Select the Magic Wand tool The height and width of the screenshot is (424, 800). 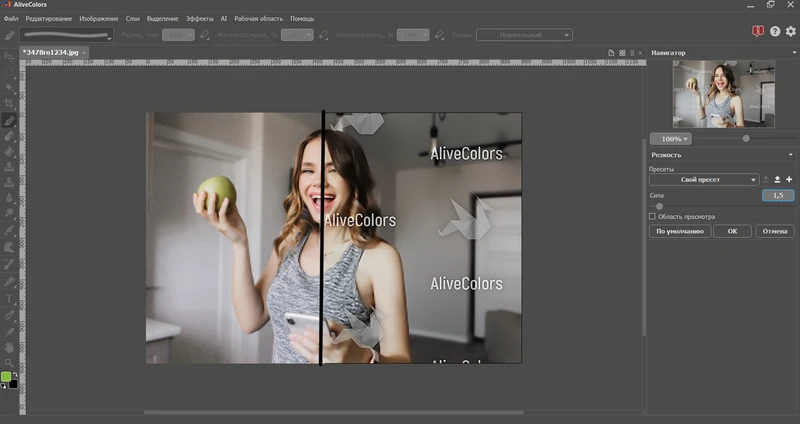coord(9,88)
